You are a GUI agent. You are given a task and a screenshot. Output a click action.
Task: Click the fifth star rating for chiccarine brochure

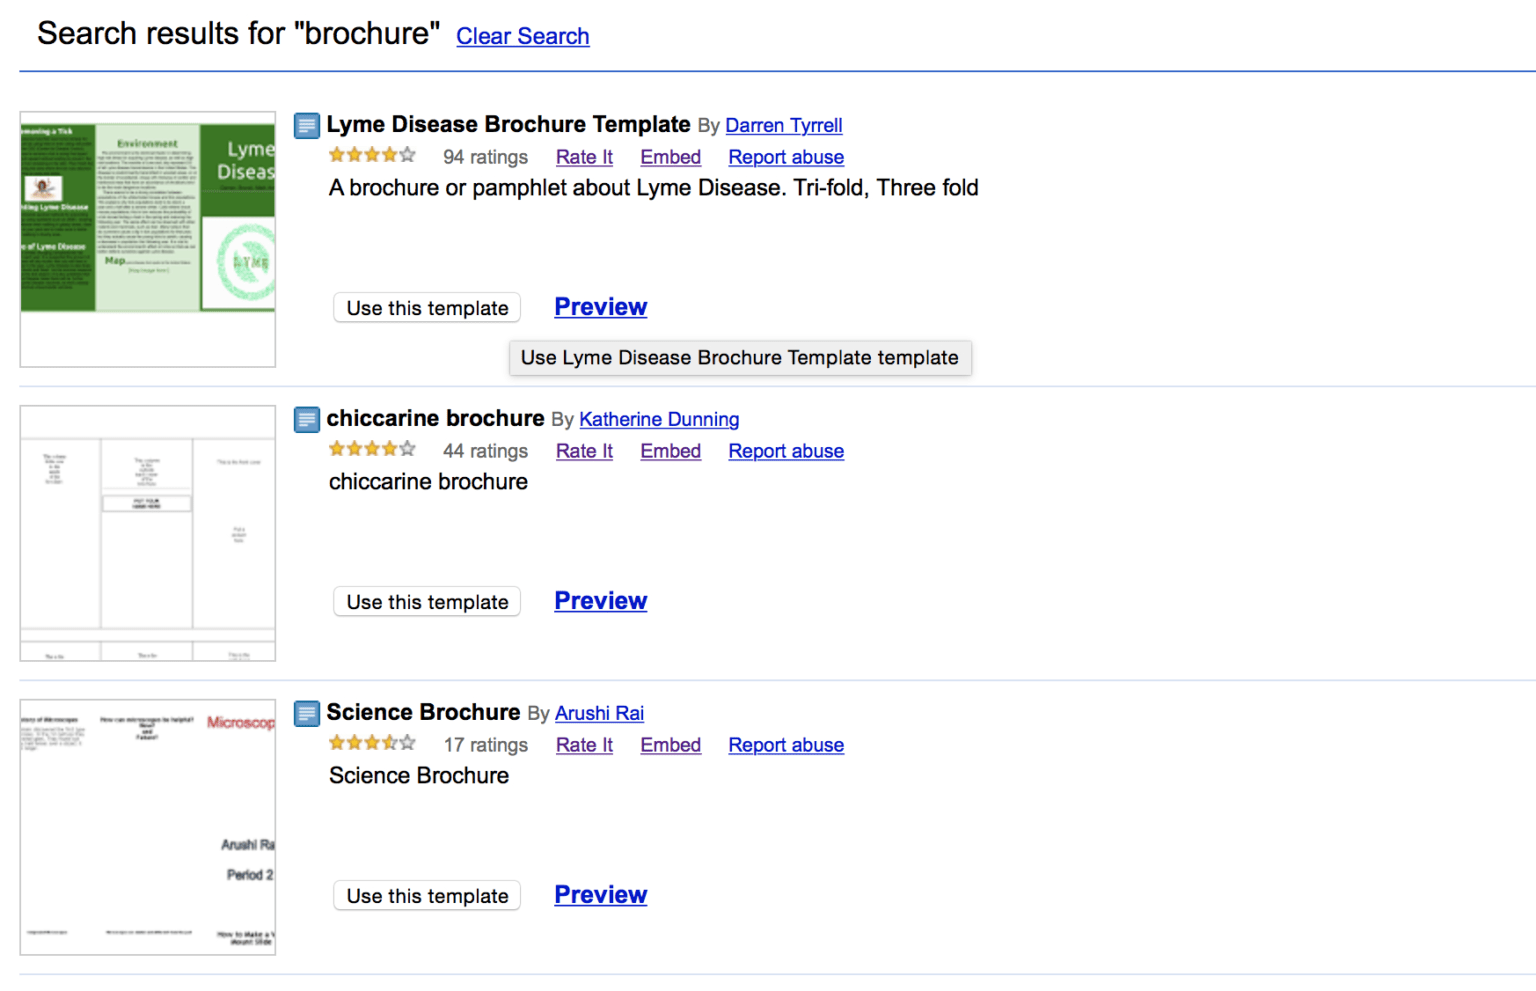(408, 449)
